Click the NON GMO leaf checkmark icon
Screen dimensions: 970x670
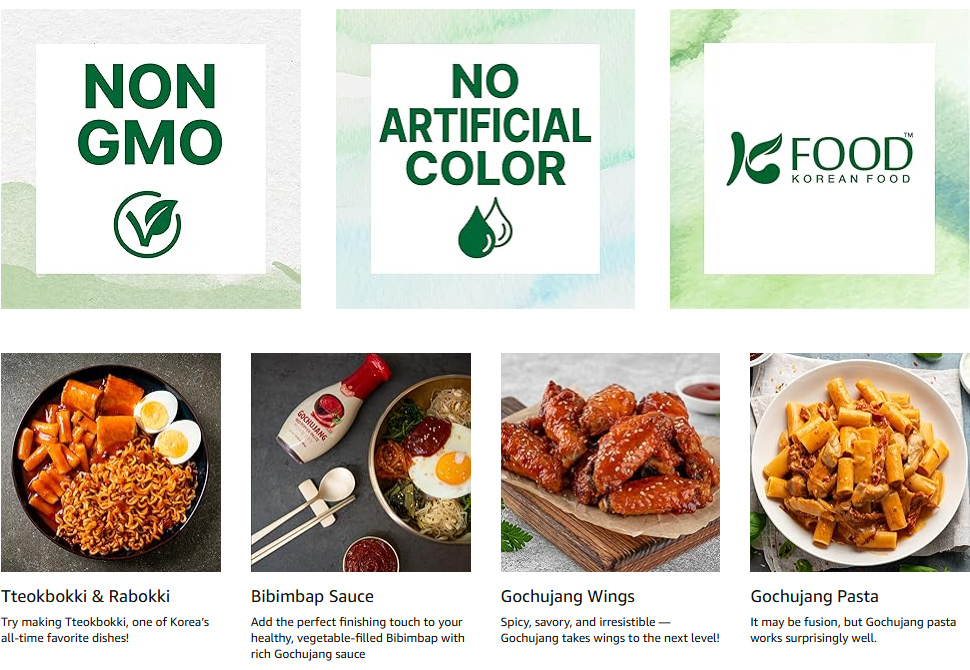coord(147,224)
